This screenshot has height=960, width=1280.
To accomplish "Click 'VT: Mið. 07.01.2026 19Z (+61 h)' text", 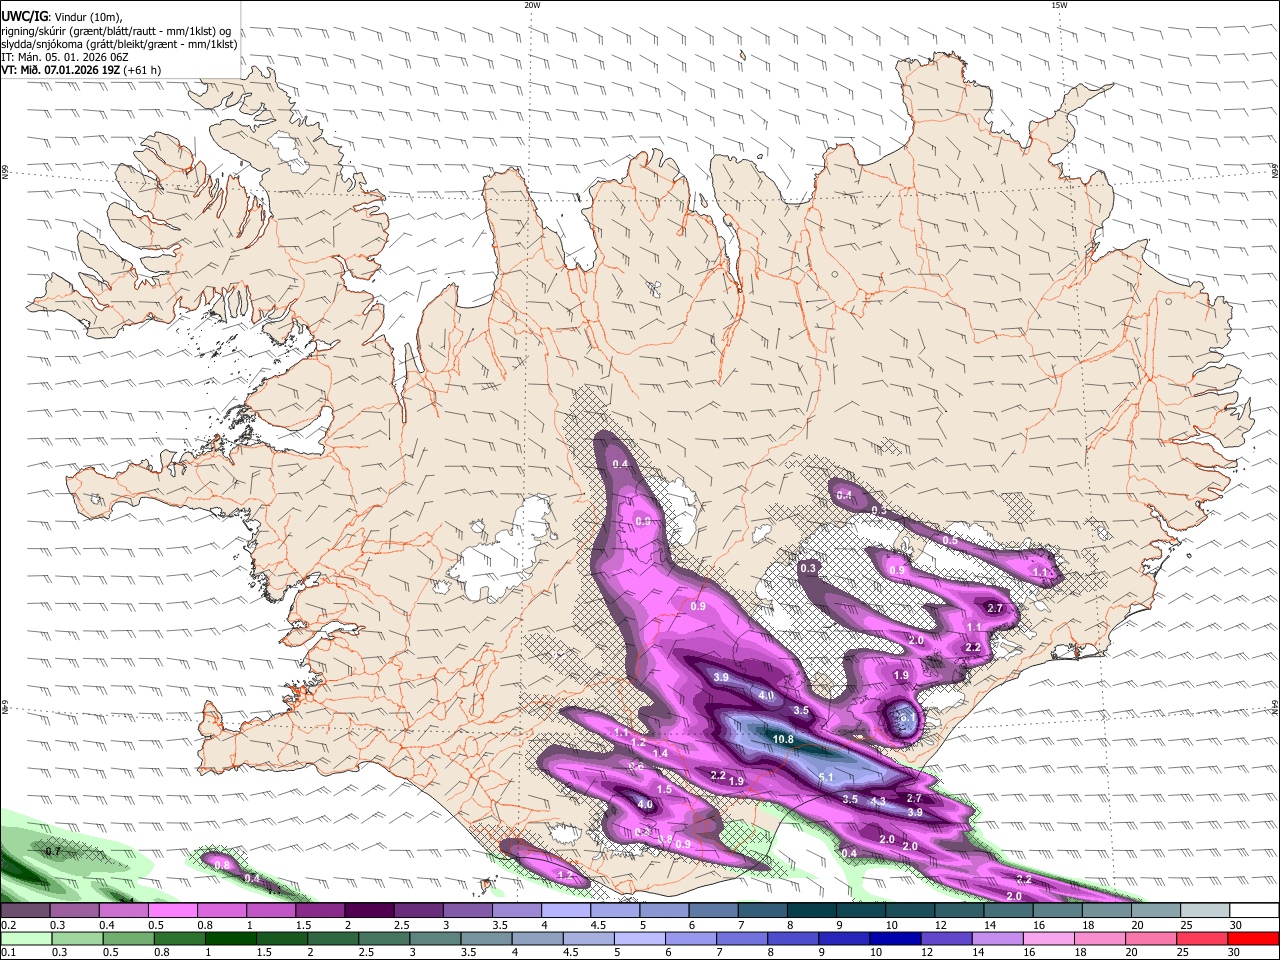I will point(81,71).
